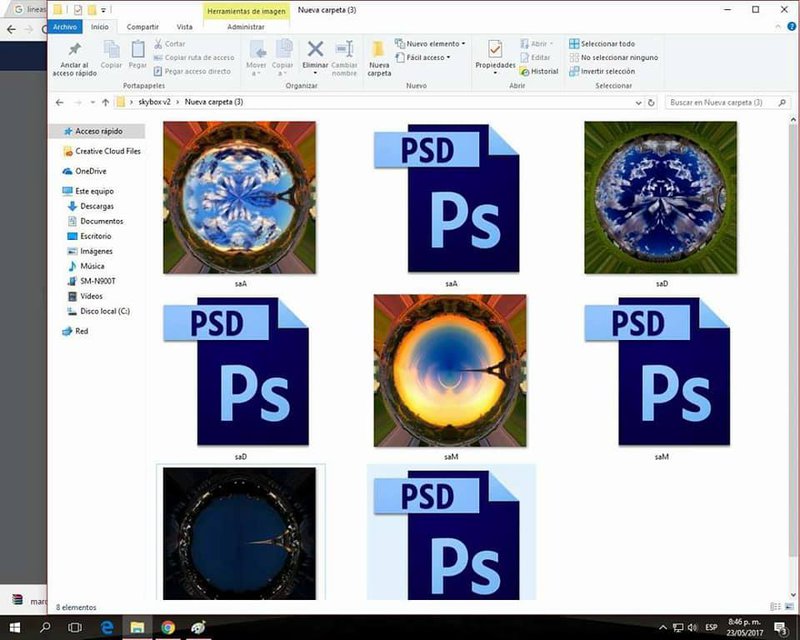
Task: Click the Pegar clipboard icon
Action: 137,55
